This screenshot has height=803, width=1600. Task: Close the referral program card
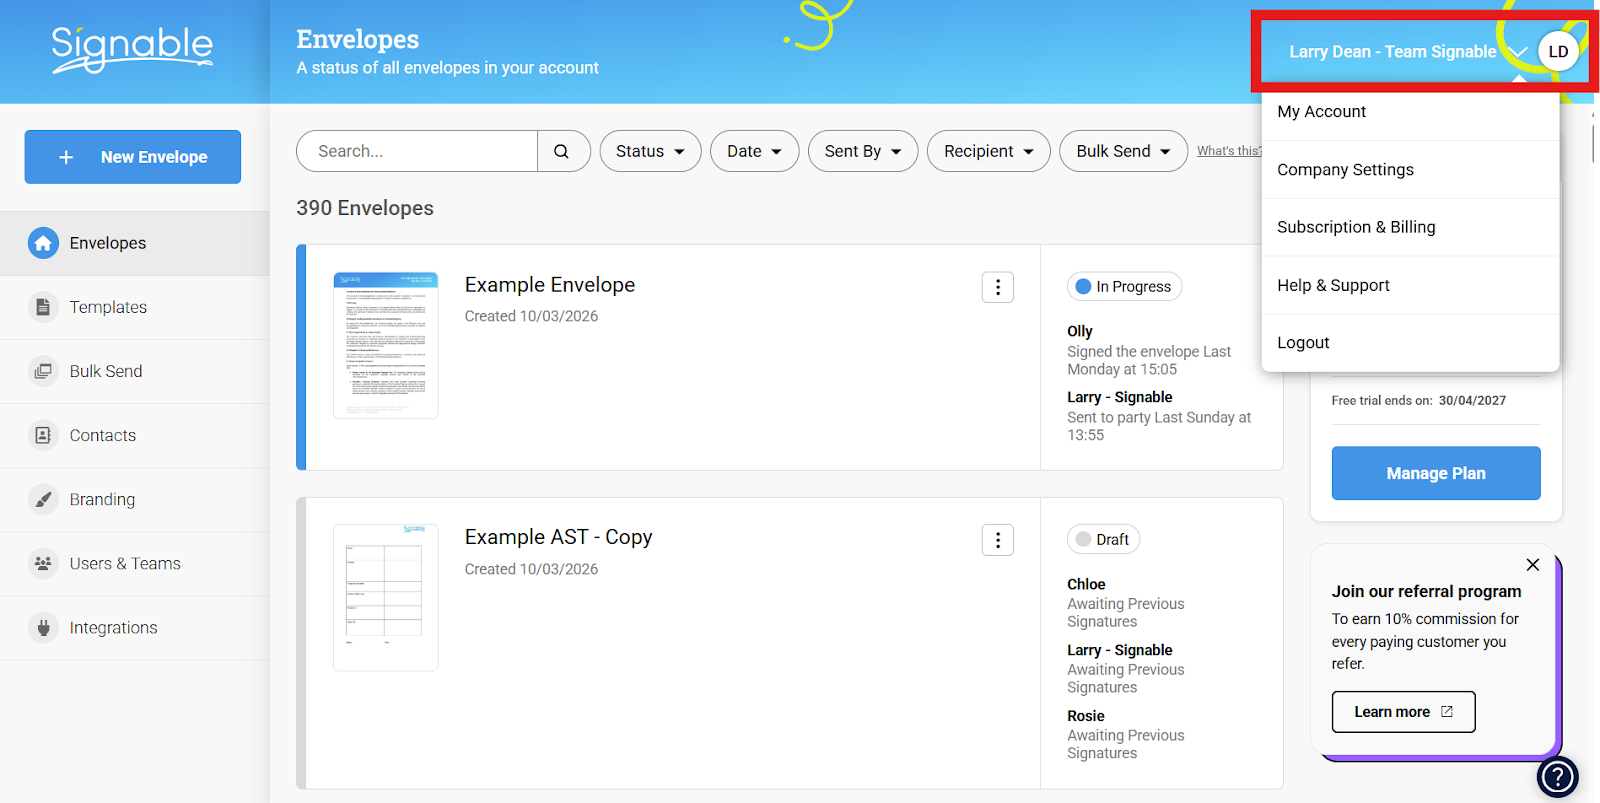1533,565
